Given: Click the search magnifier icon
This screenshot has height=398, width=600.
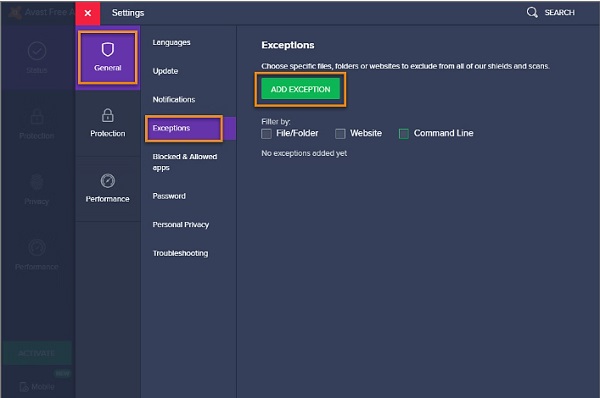Looking at the screenshot, I should click(x=532, y=12).
